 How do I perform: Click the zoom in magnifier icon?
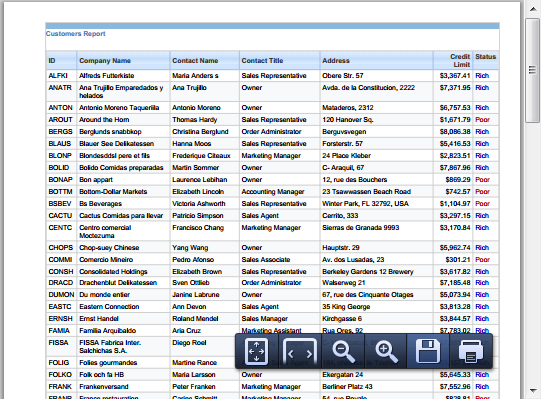coord(386,352)
